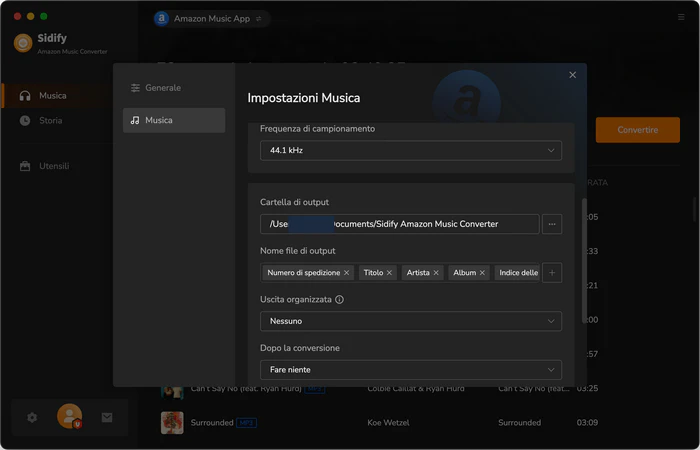This screenshot has height=450, width=700.
Task: Click the Convertire button
Action: point(638,130)
